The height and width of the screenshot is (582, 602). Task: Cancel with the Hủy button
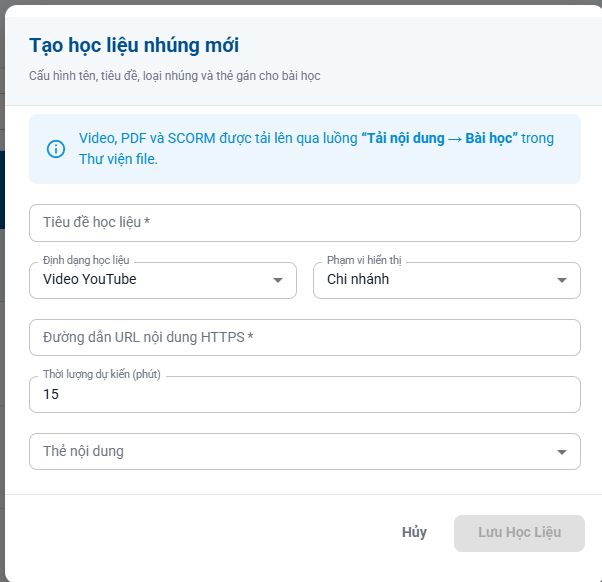pos(414,532)
